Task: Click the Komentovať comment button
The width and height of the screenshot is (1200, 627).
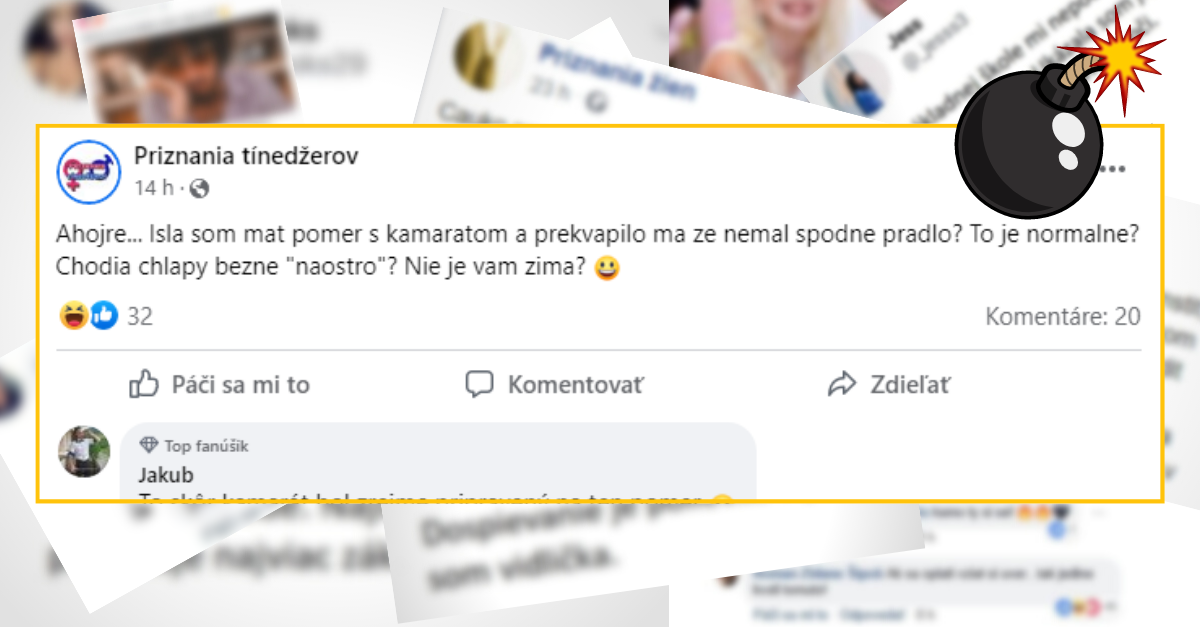Action: [x=556, y=384]
